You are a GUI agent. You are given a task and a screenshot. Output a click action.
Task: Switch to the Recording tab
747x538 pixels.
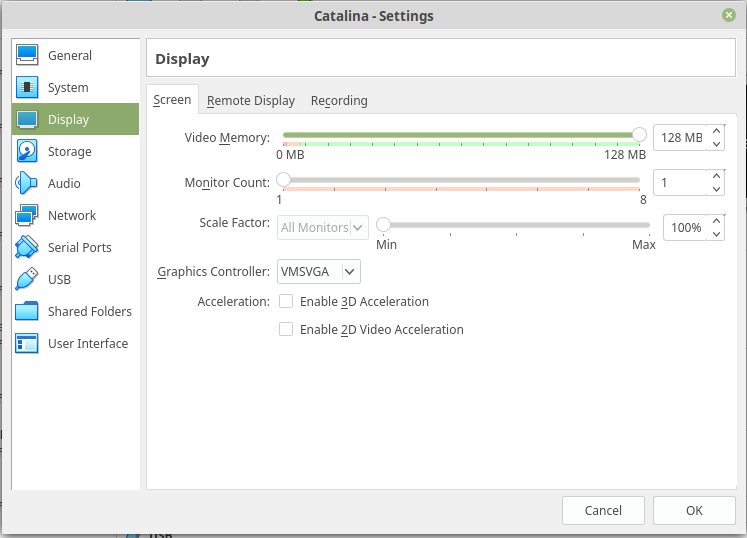click(339, 101)
